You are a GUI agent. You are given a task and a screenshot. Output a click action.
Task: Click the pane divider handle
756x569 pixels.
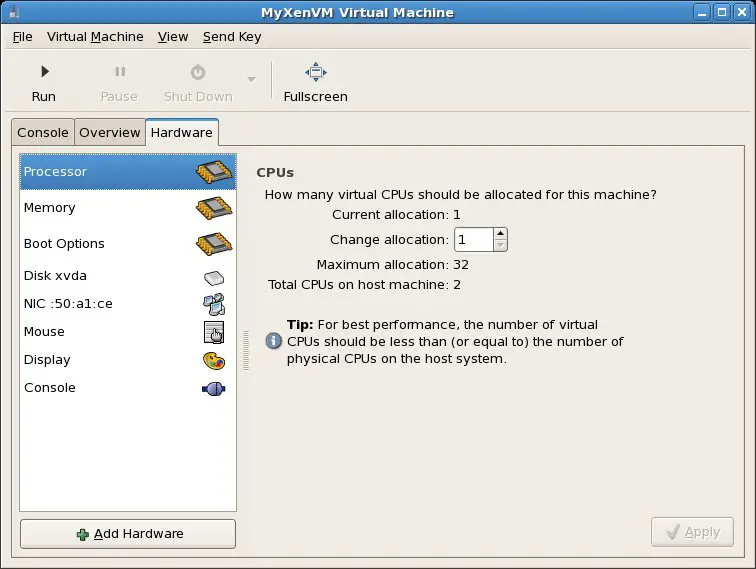pyautogui.click(x=246, y=351)
